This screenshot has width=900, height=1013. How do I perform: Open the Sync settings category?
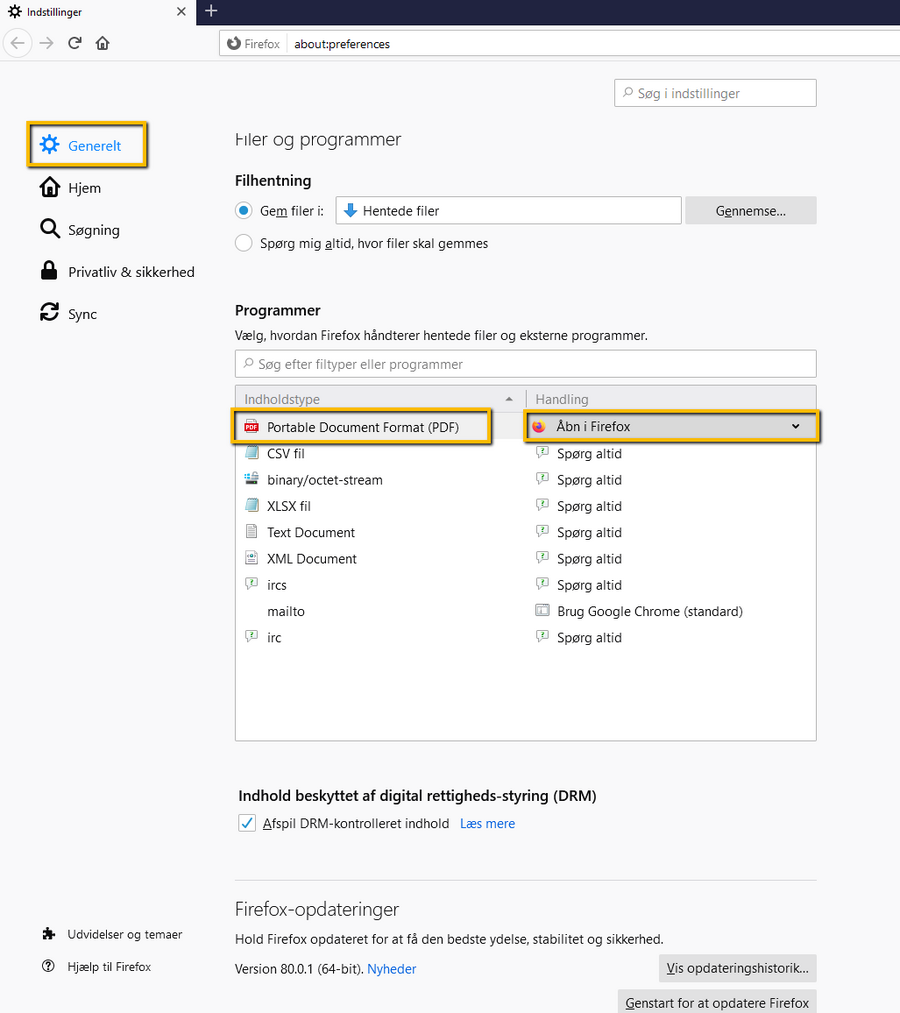[x=68, y=314]
